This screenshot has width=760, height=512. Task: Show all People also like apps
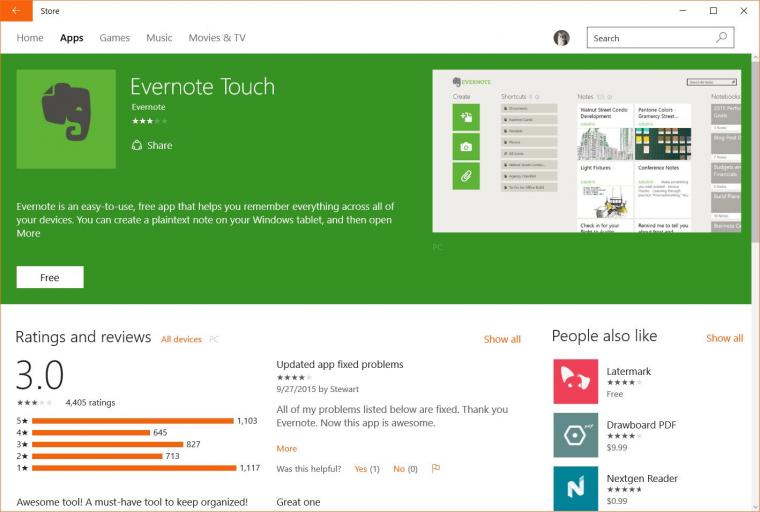(725, 338)
